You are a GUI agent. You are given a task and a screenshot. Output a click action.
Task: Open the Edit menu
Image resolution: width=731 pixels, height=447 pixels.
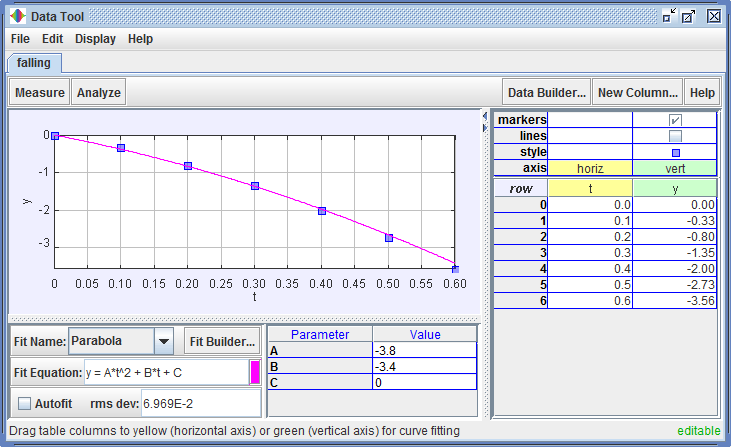tap(52, 39)
